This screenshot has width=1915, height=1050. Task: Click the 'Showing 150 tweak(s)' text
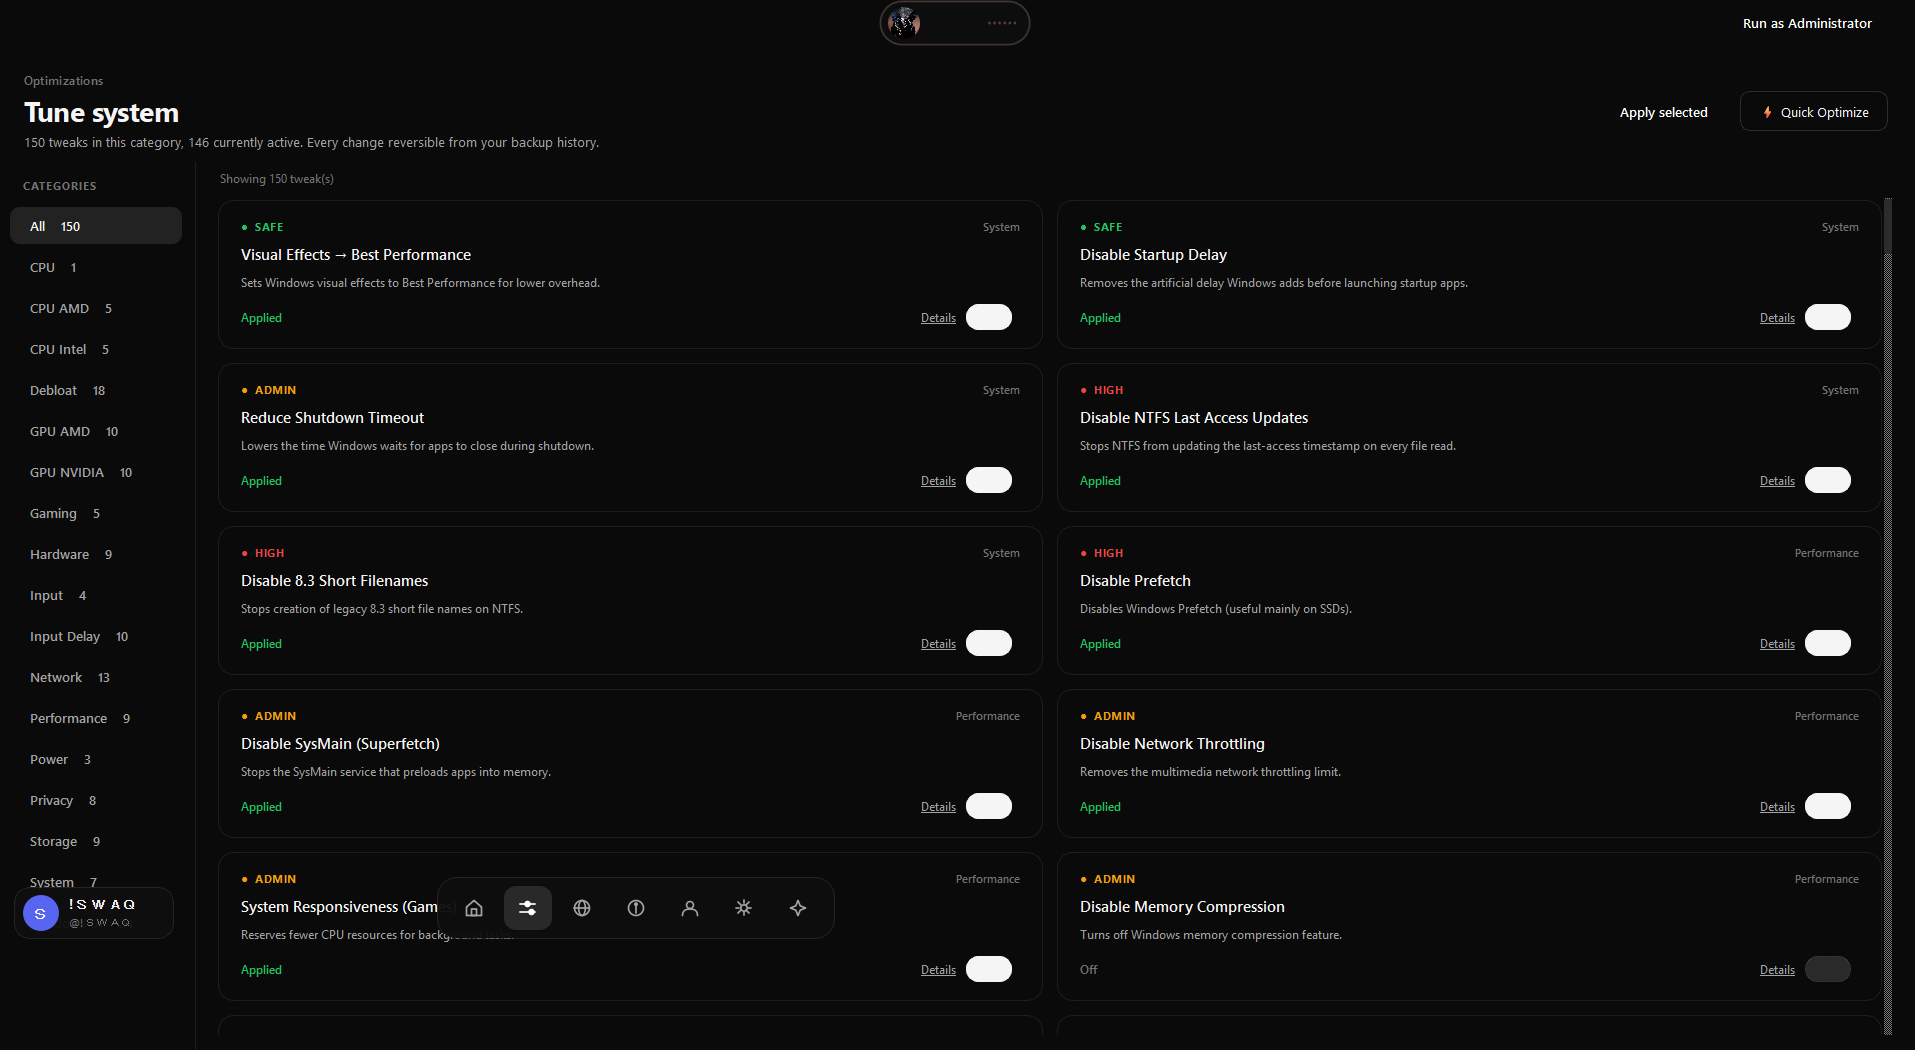click(277, 179)
